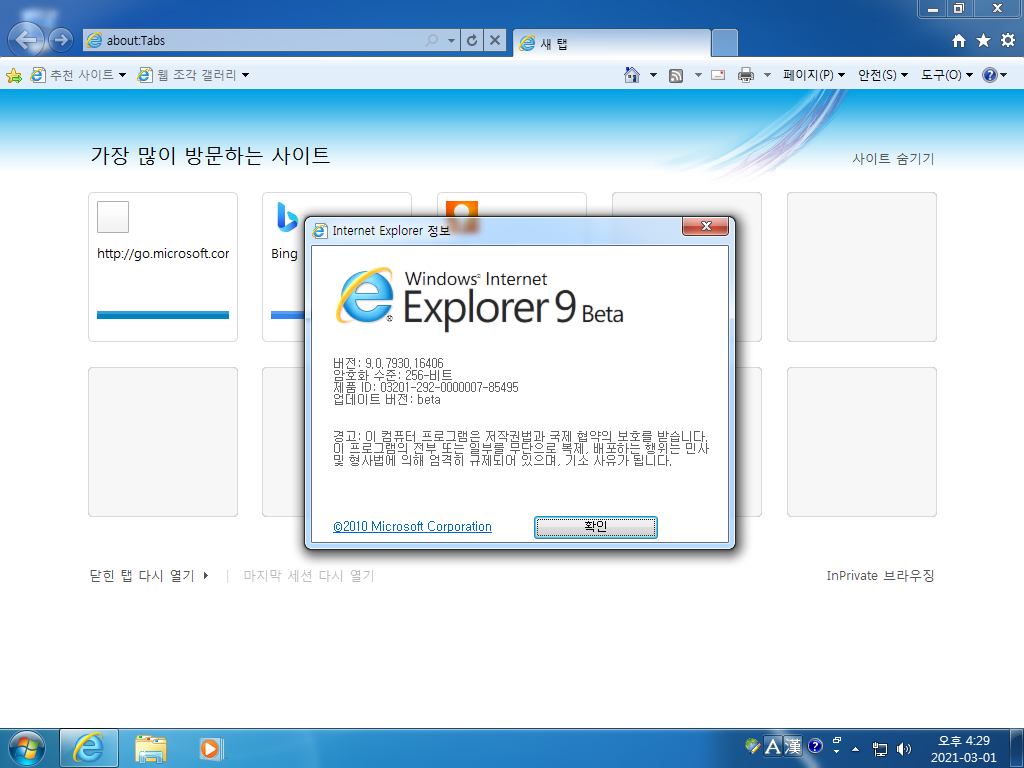
Task: Click the network tray icon
Action: tap(880, 749)
